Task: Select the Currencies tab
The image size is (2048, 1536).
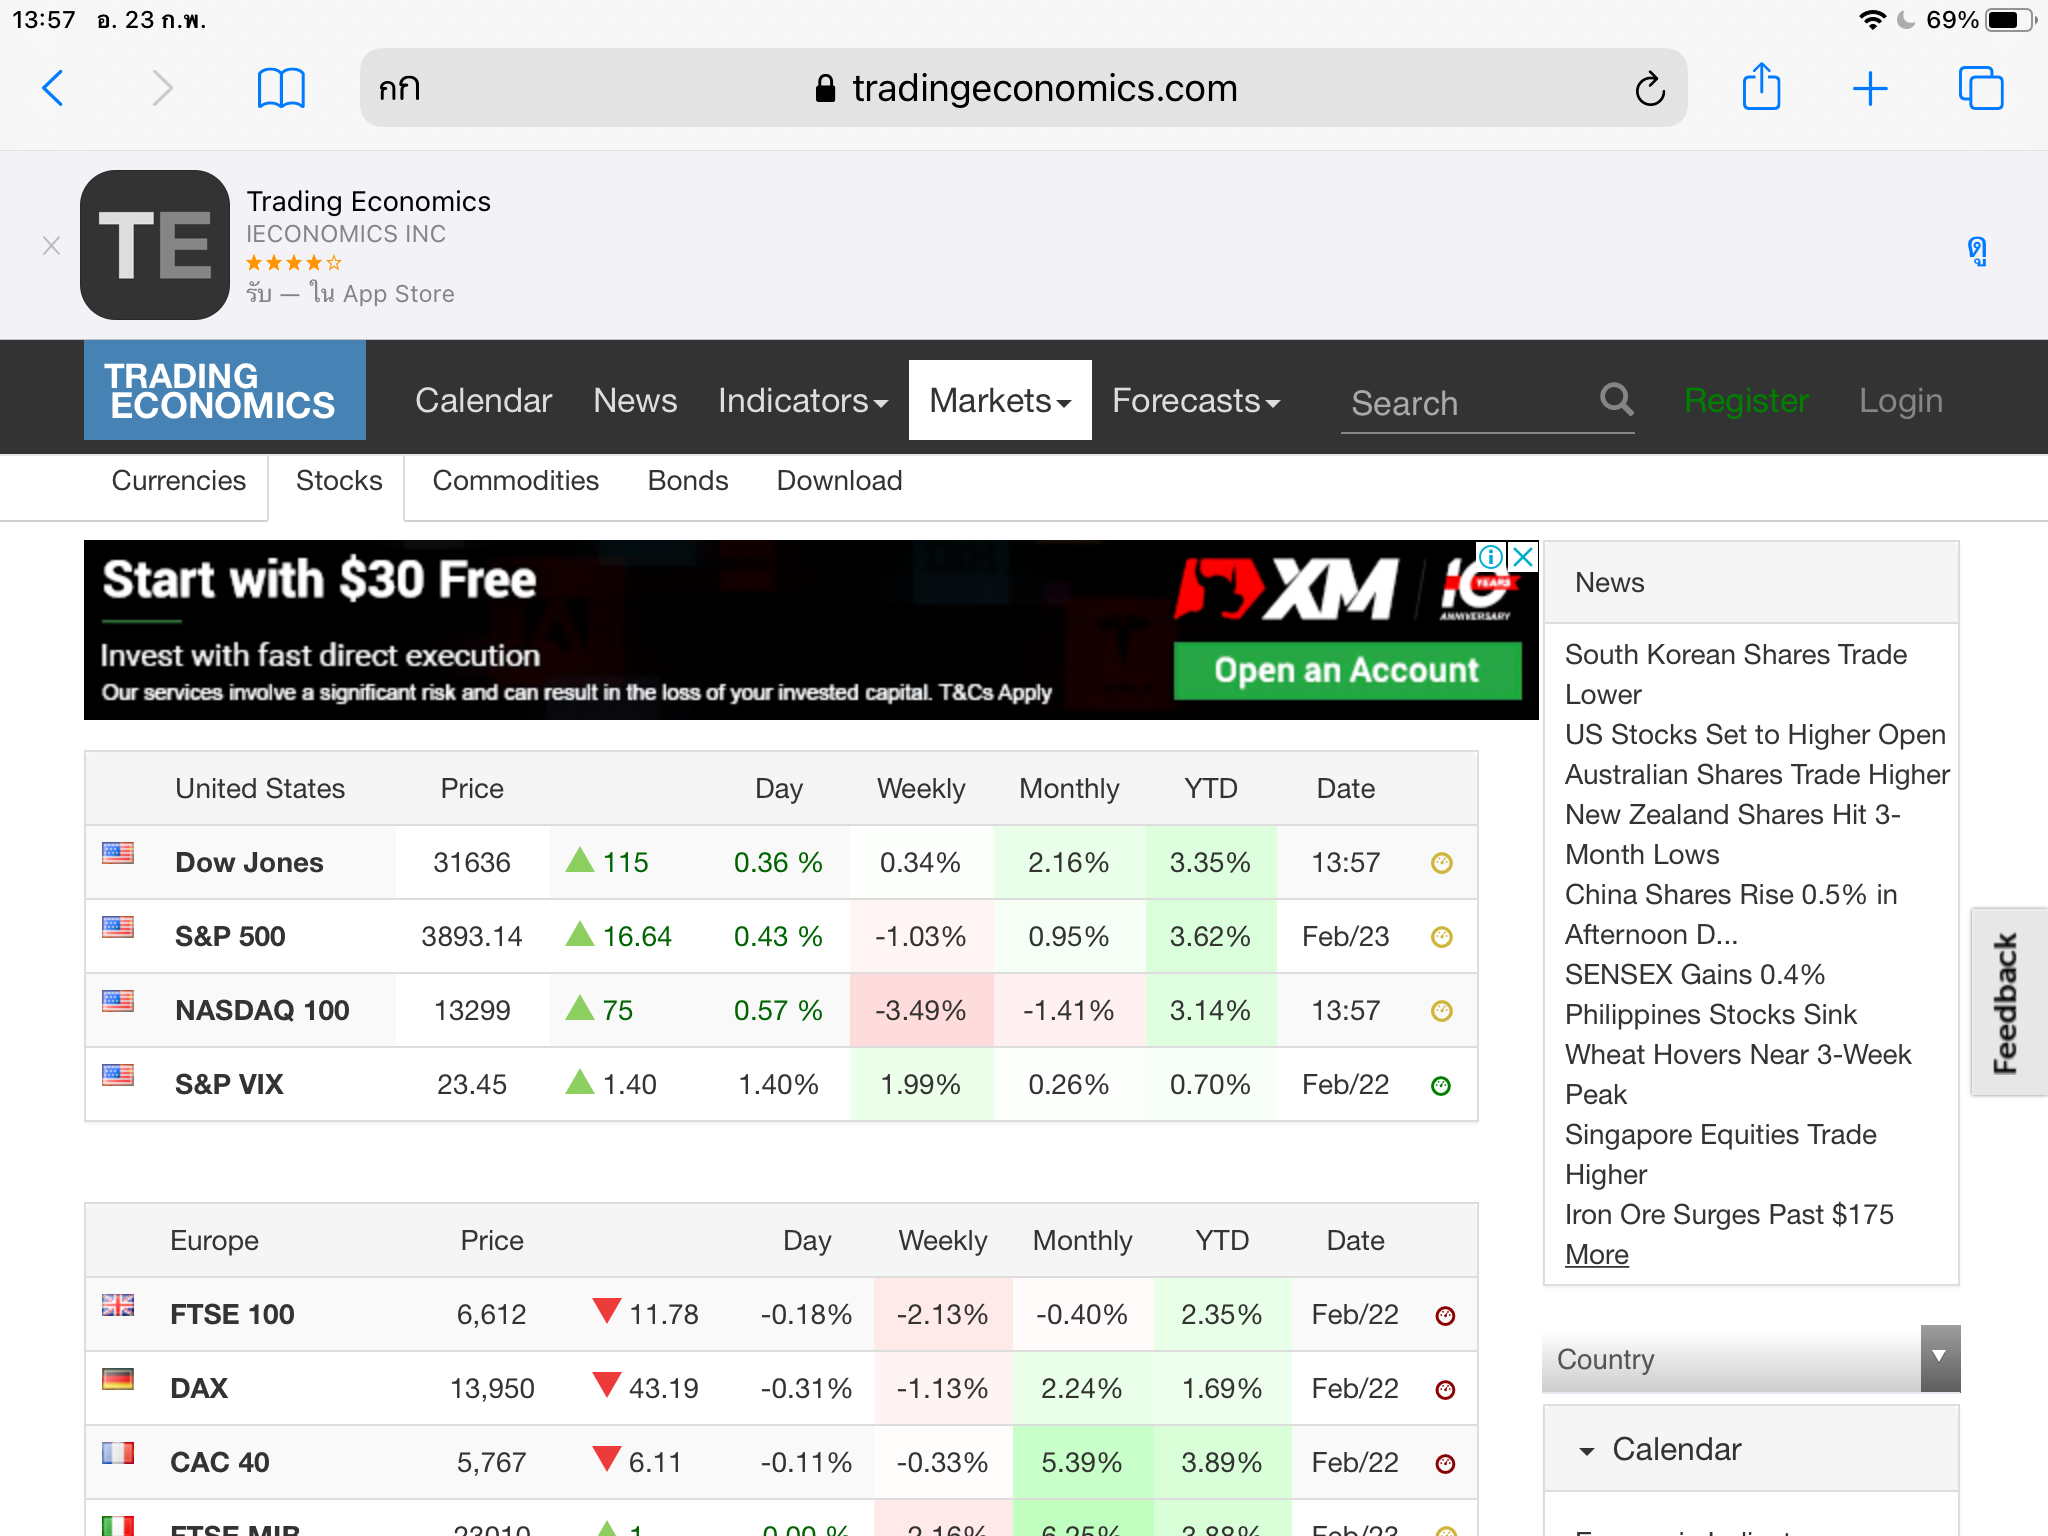Action: (x=178, y=481)
